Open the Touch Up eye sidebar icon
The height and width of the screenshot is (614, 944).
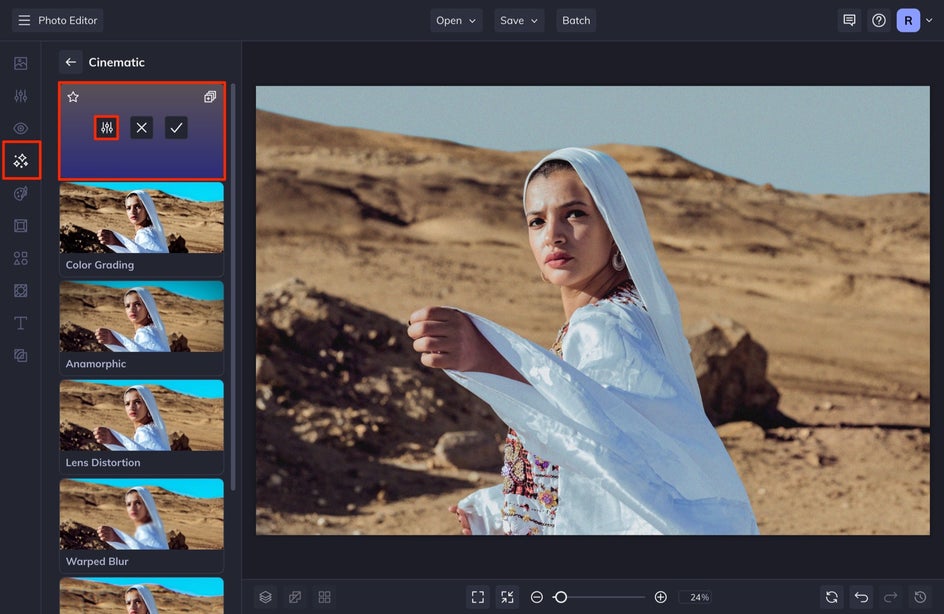(x=20, y=128)
